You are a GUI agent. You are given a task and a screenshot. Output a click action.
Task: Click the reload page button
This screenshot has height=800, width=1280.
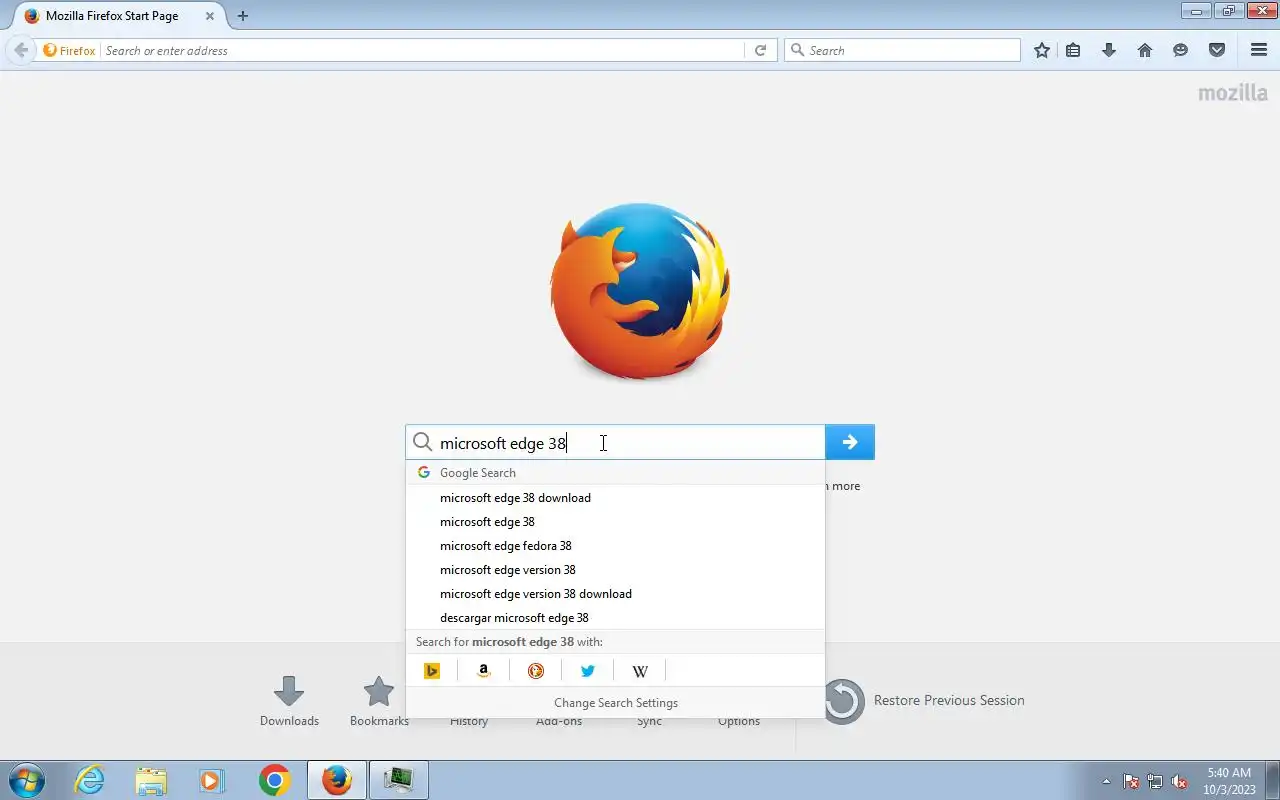760,50
